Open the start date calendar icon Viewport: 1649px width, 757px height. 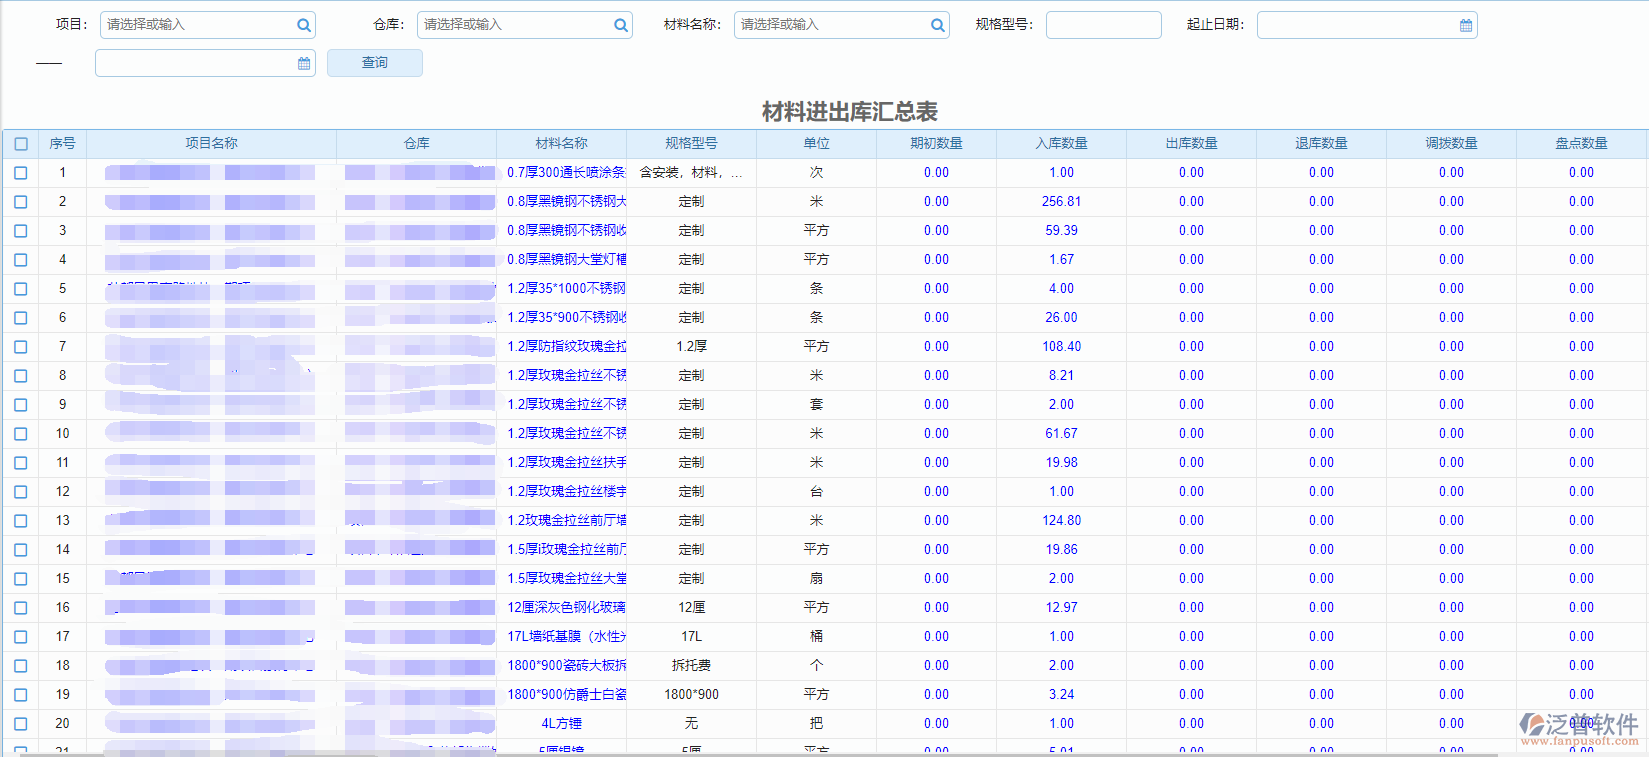(1466, 25)
